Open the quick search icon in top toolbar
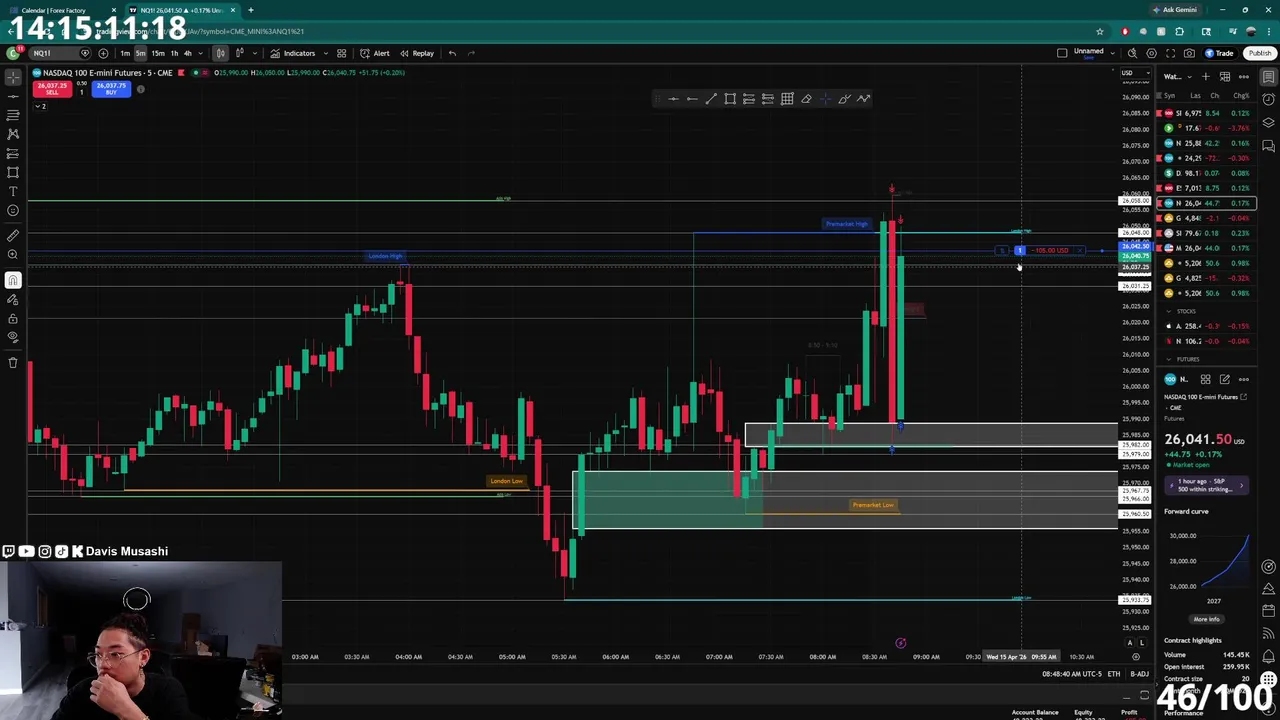This screenshot has width=1280, height=720. tap(1132, 53)
